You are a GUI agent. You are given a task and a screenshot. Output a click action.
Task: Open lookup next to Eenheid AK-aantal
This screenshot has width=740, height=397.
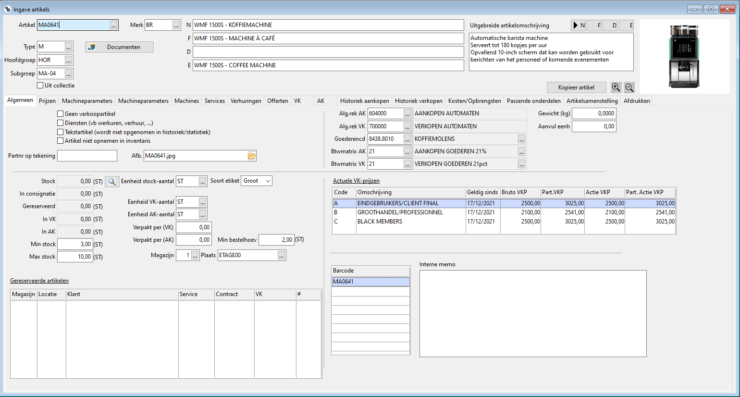tap(202, 215)
